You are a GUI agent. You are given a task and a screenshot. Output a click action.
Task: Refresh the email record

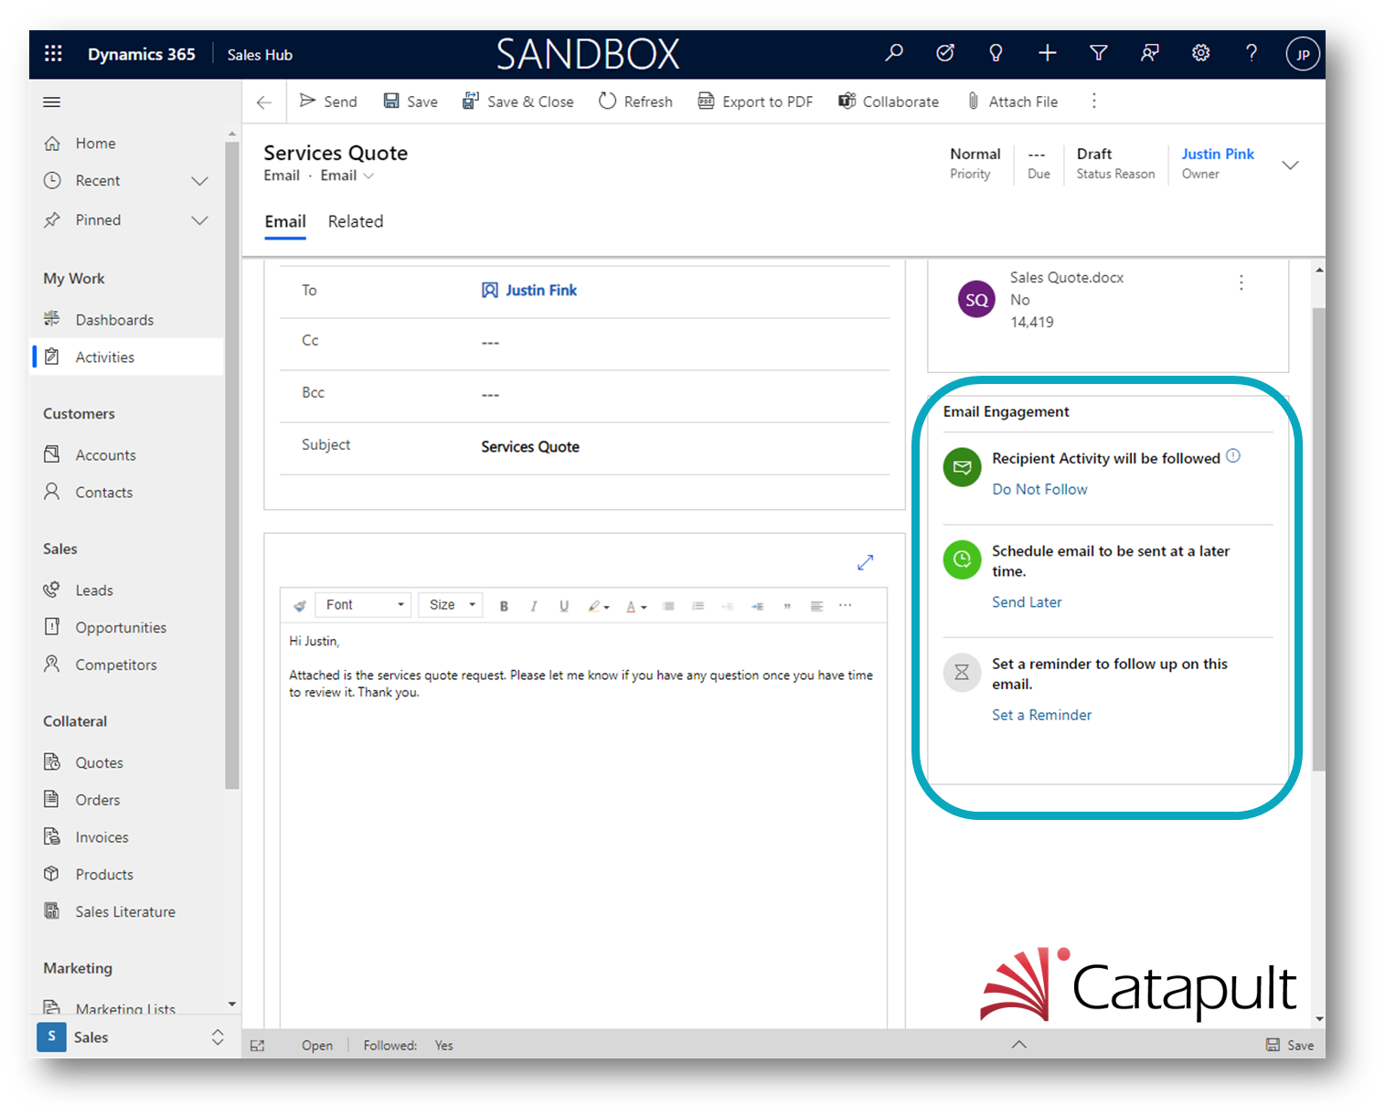click(x=636, y=101)
